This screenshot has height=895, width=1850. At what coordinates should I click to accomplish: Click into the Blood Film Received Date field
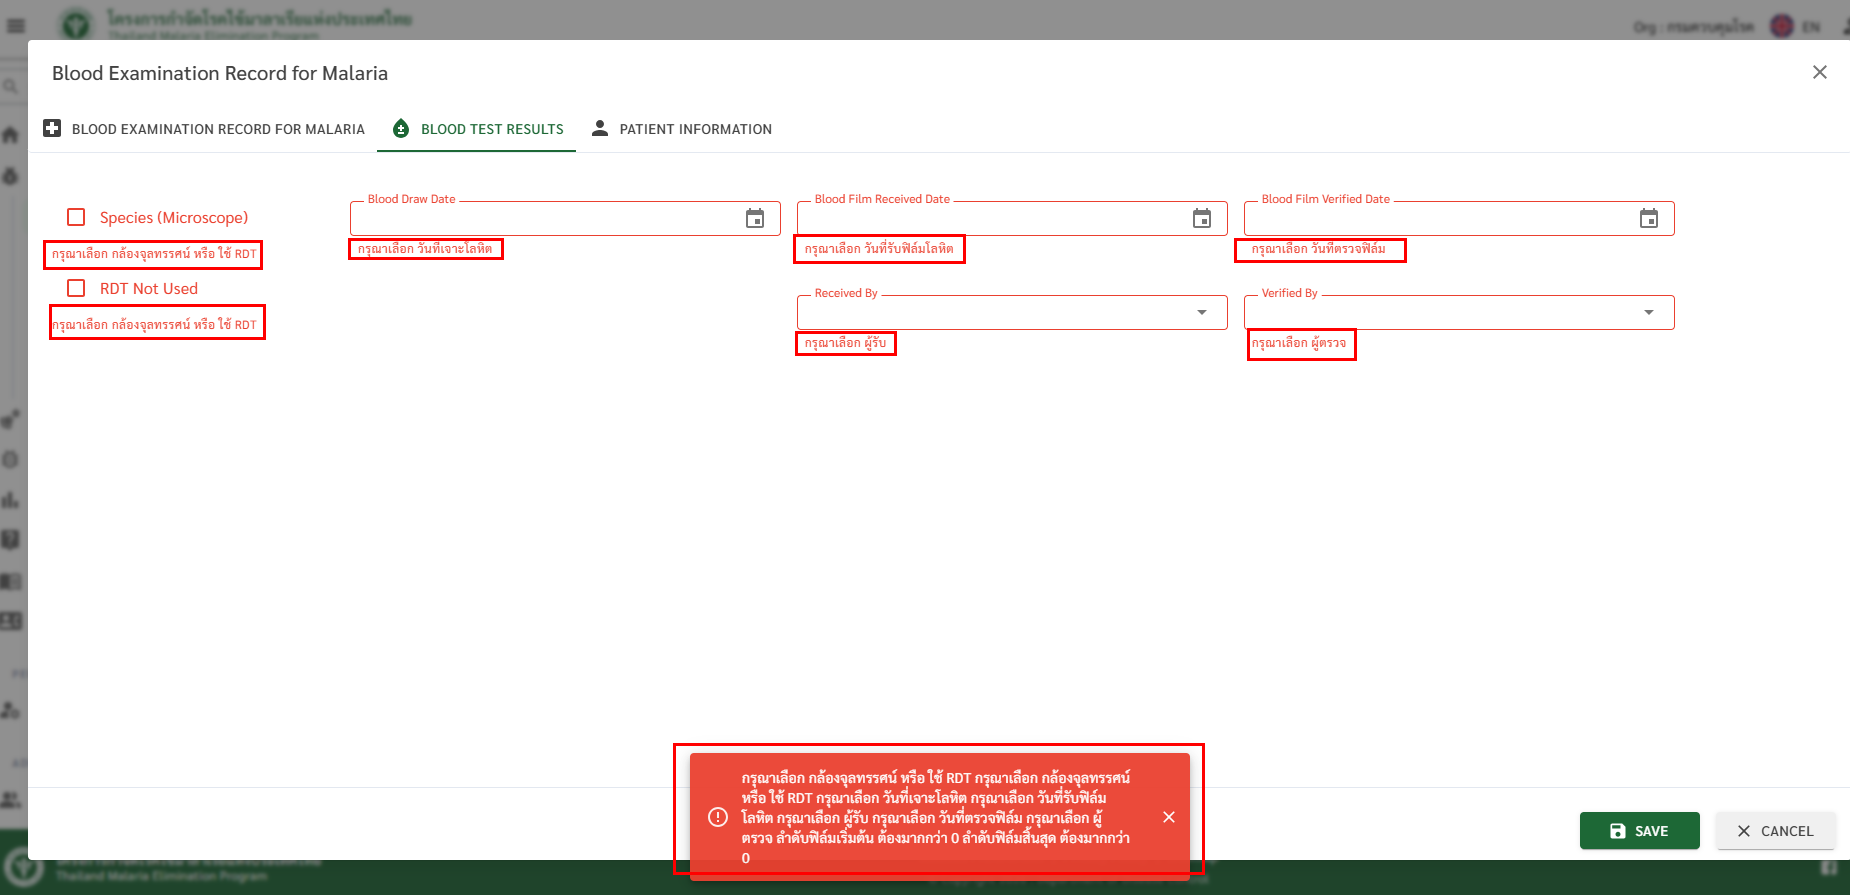point(990,218)
